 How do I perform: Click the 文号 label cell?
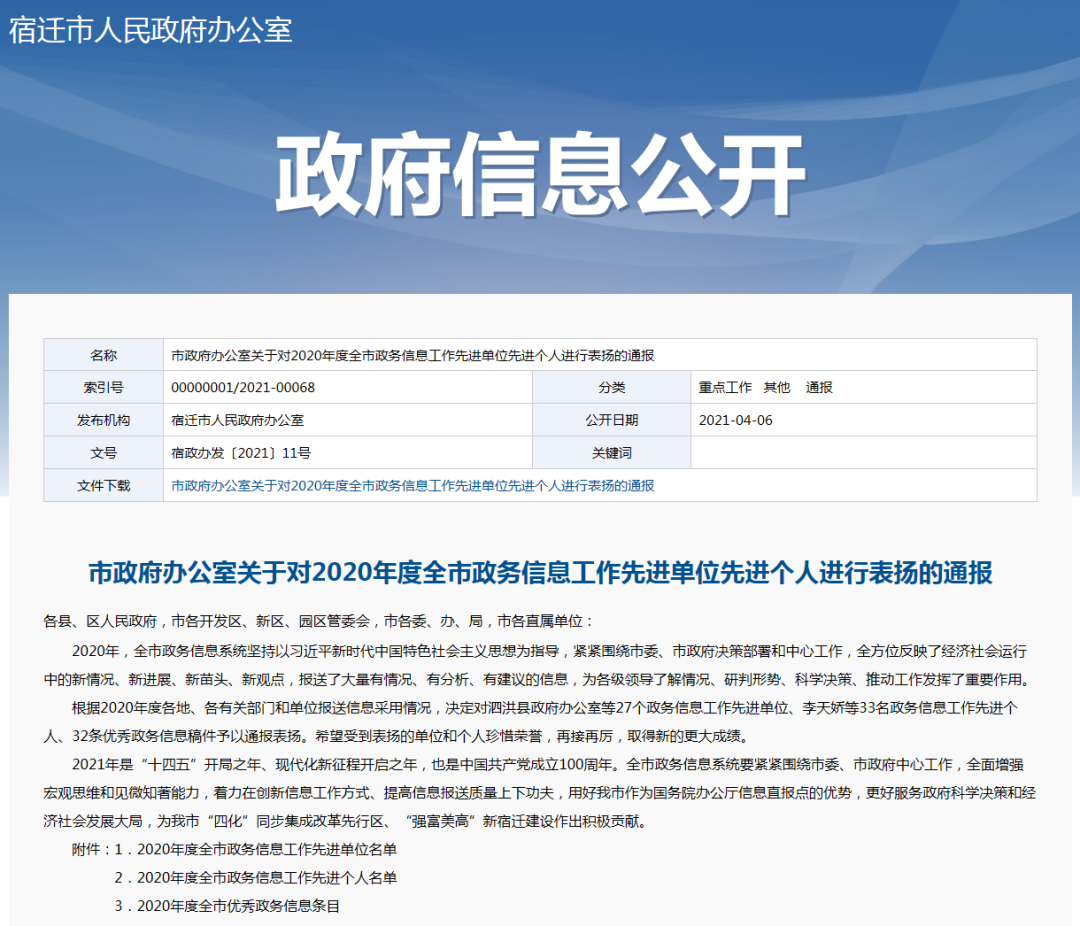103,453
